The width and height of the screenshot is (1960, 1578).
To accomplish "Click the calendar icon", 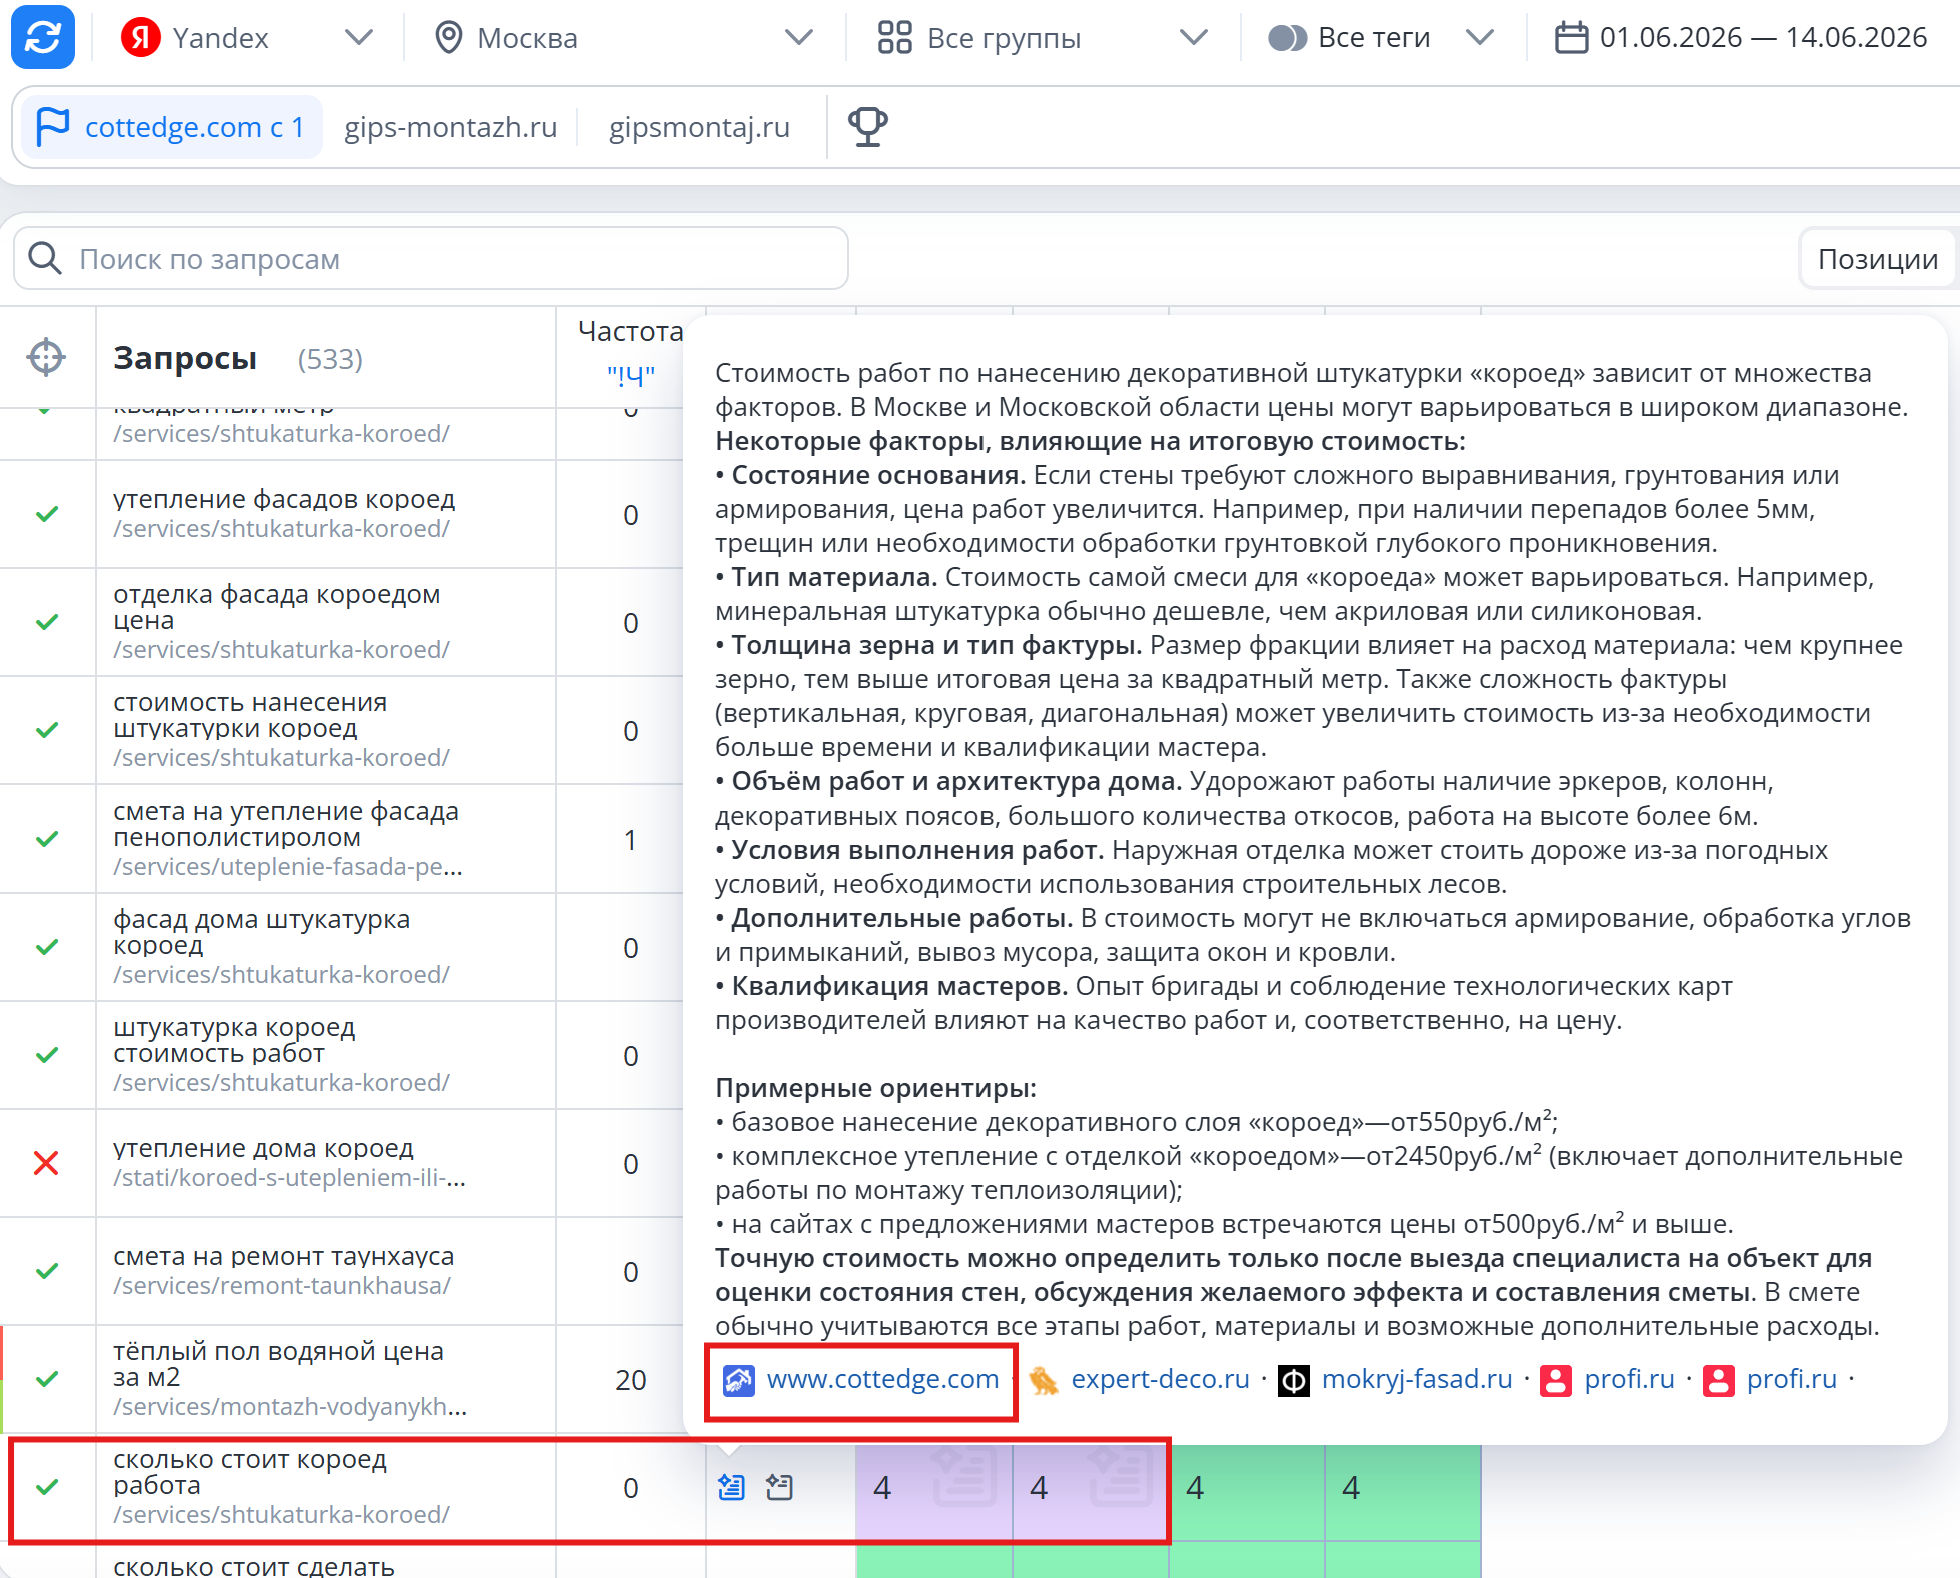I will tap(1571, 38).
